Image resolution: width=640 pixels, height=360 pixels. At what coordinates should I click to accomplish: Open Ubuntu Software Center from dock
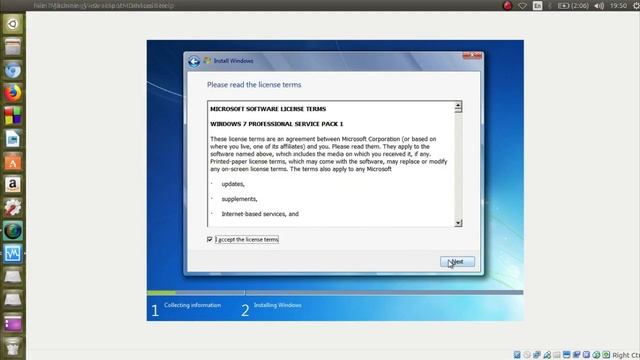click(x=13, y=162)
